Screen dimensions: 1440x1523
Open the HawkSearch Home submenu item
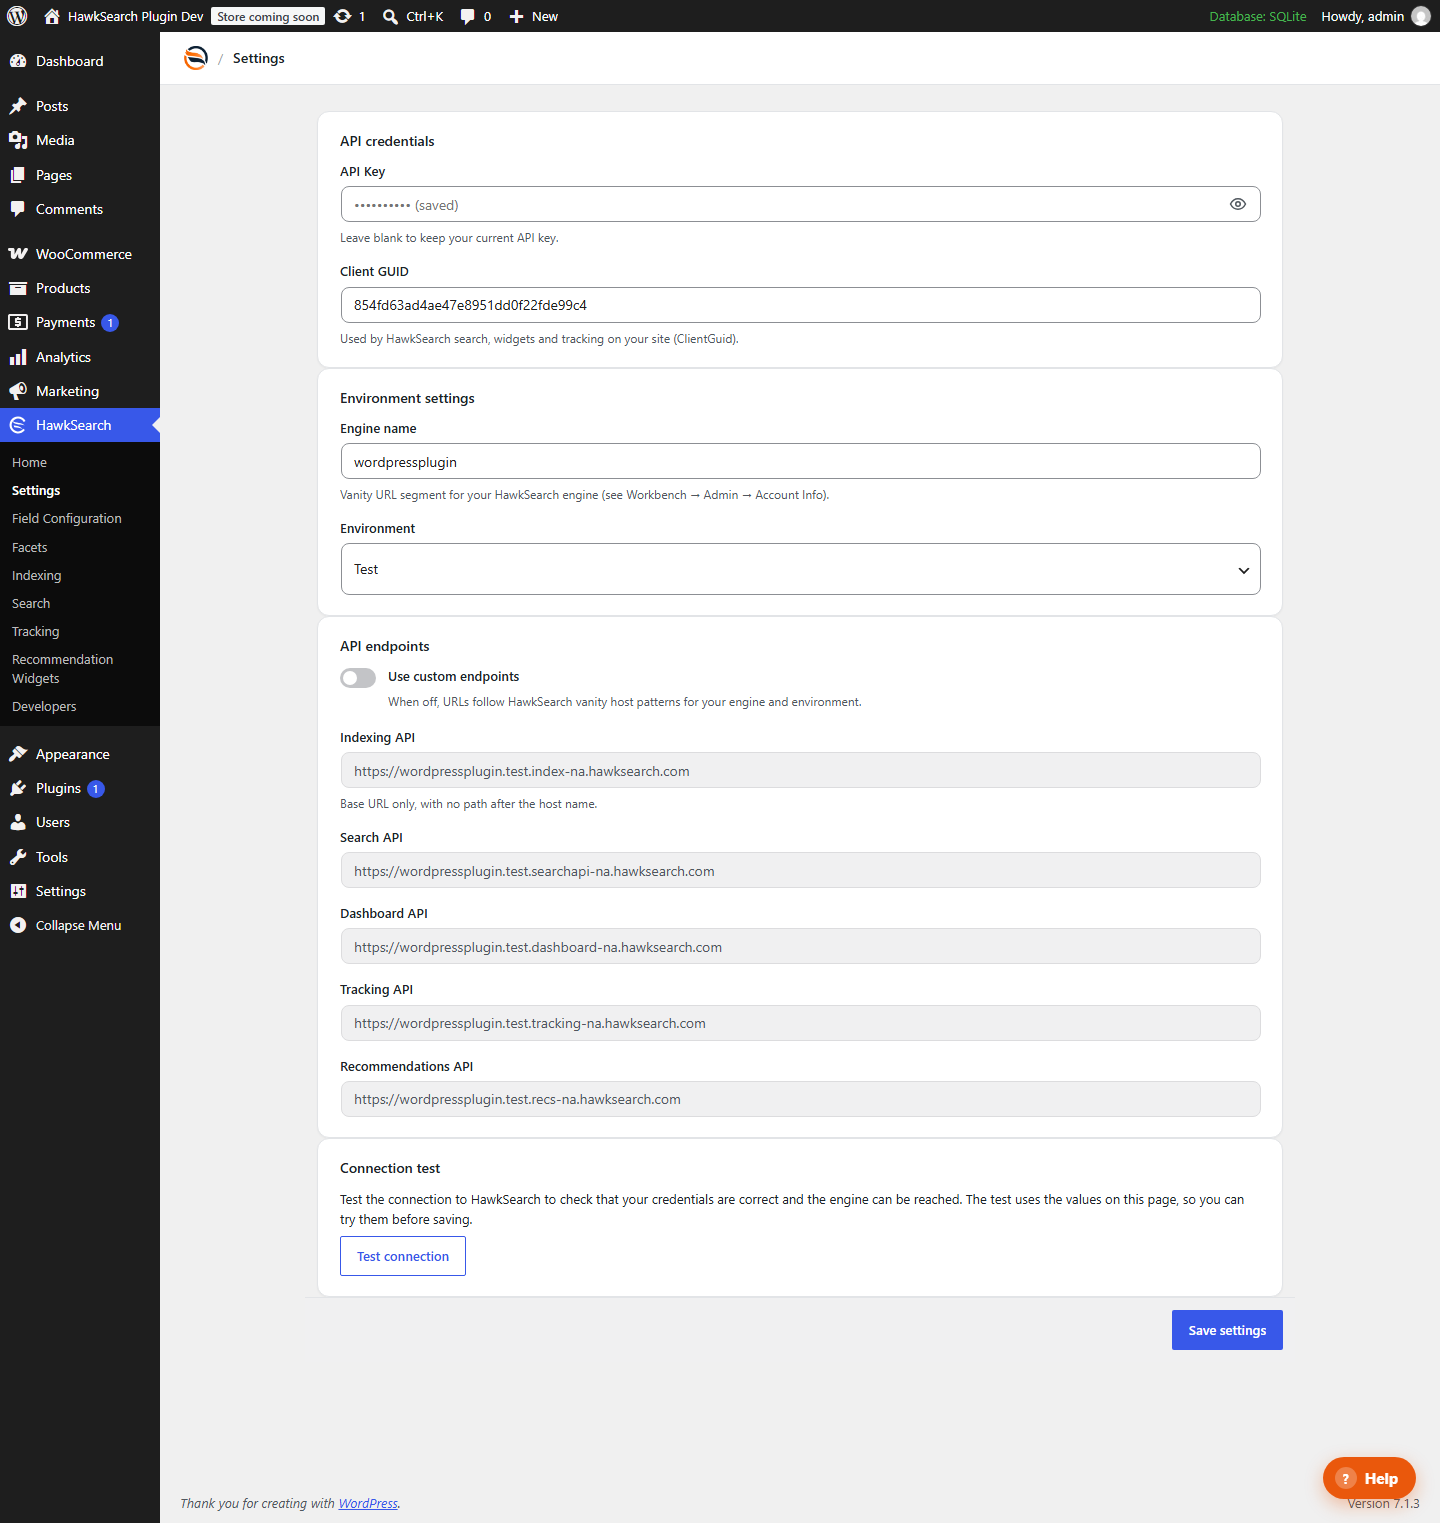[x=29, y=463]
